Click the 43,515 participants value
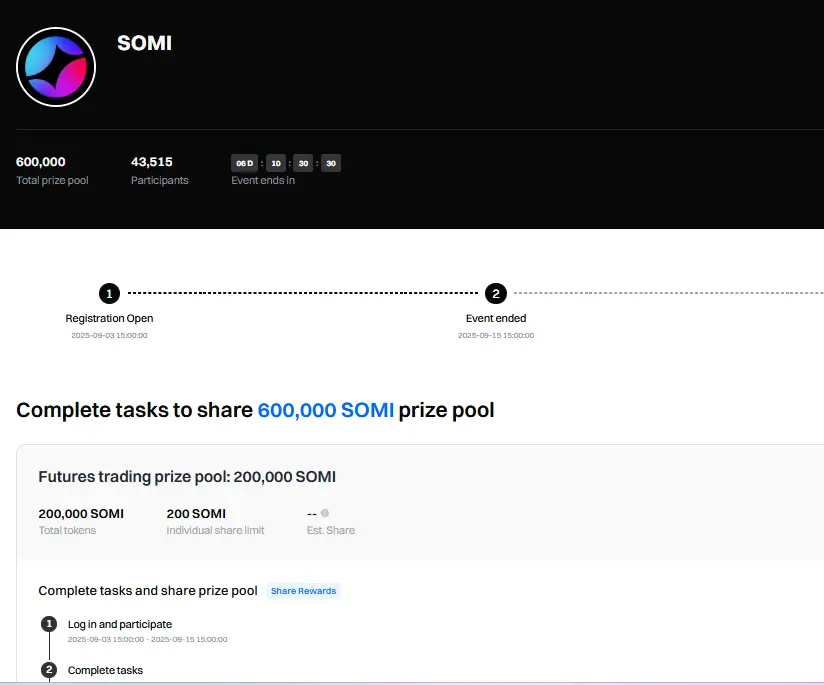This screenshot has height=685, width=824. pos(152,162)
